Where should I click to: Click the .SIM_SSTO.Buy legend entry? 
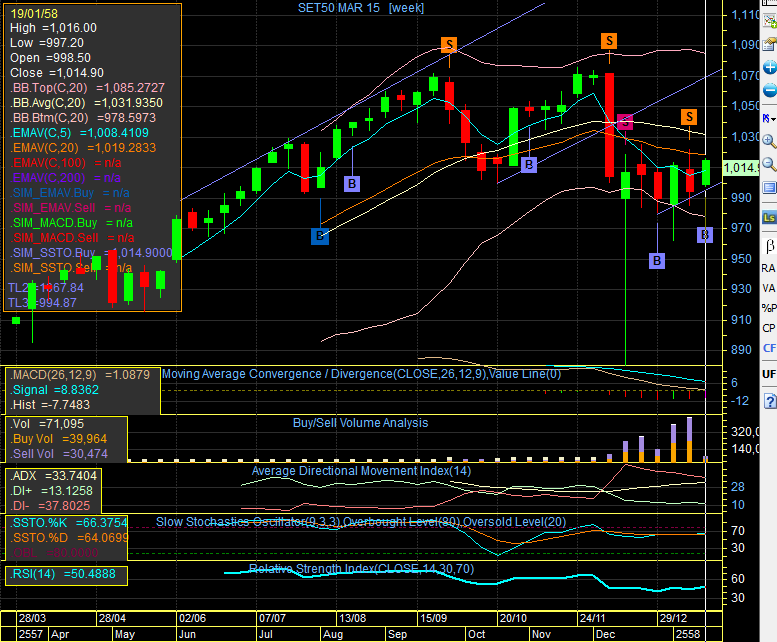coord(91,253)
